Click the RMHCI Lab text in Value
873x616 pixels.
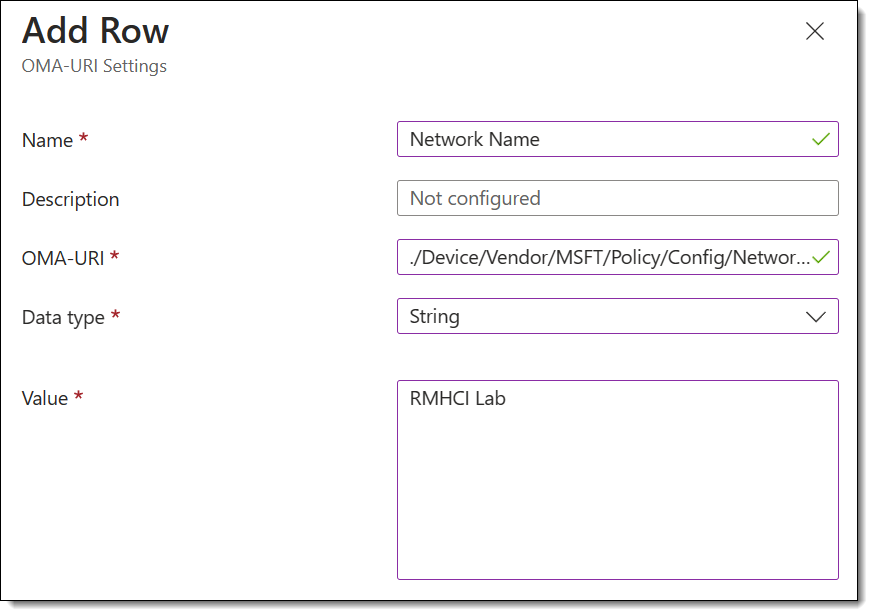tap(458, 399)
